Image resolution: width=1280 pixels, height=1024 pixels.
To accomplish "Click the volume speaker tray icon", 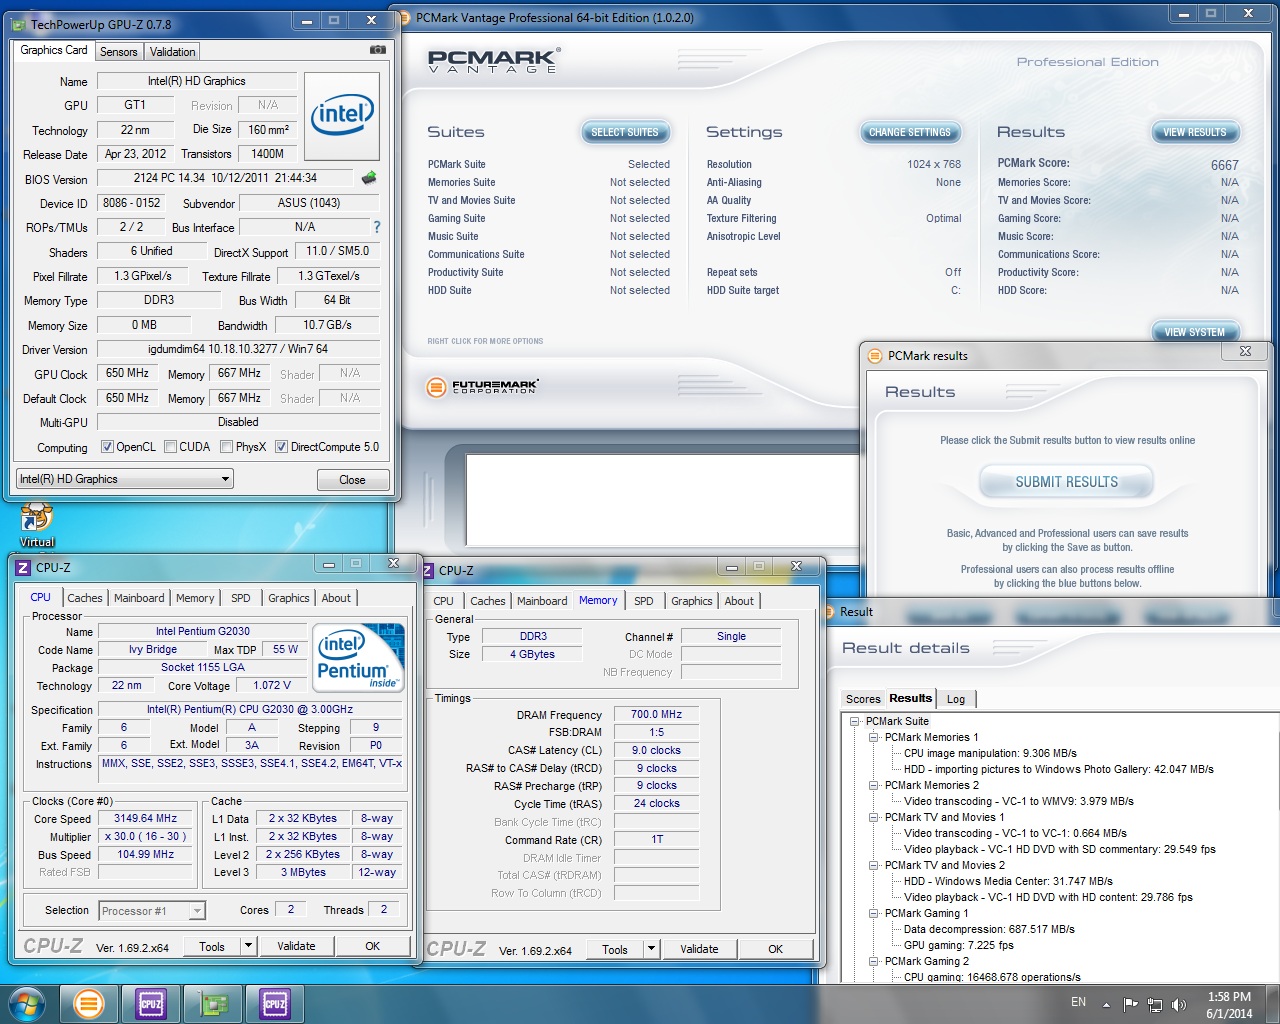I will click(1179, 1004).
